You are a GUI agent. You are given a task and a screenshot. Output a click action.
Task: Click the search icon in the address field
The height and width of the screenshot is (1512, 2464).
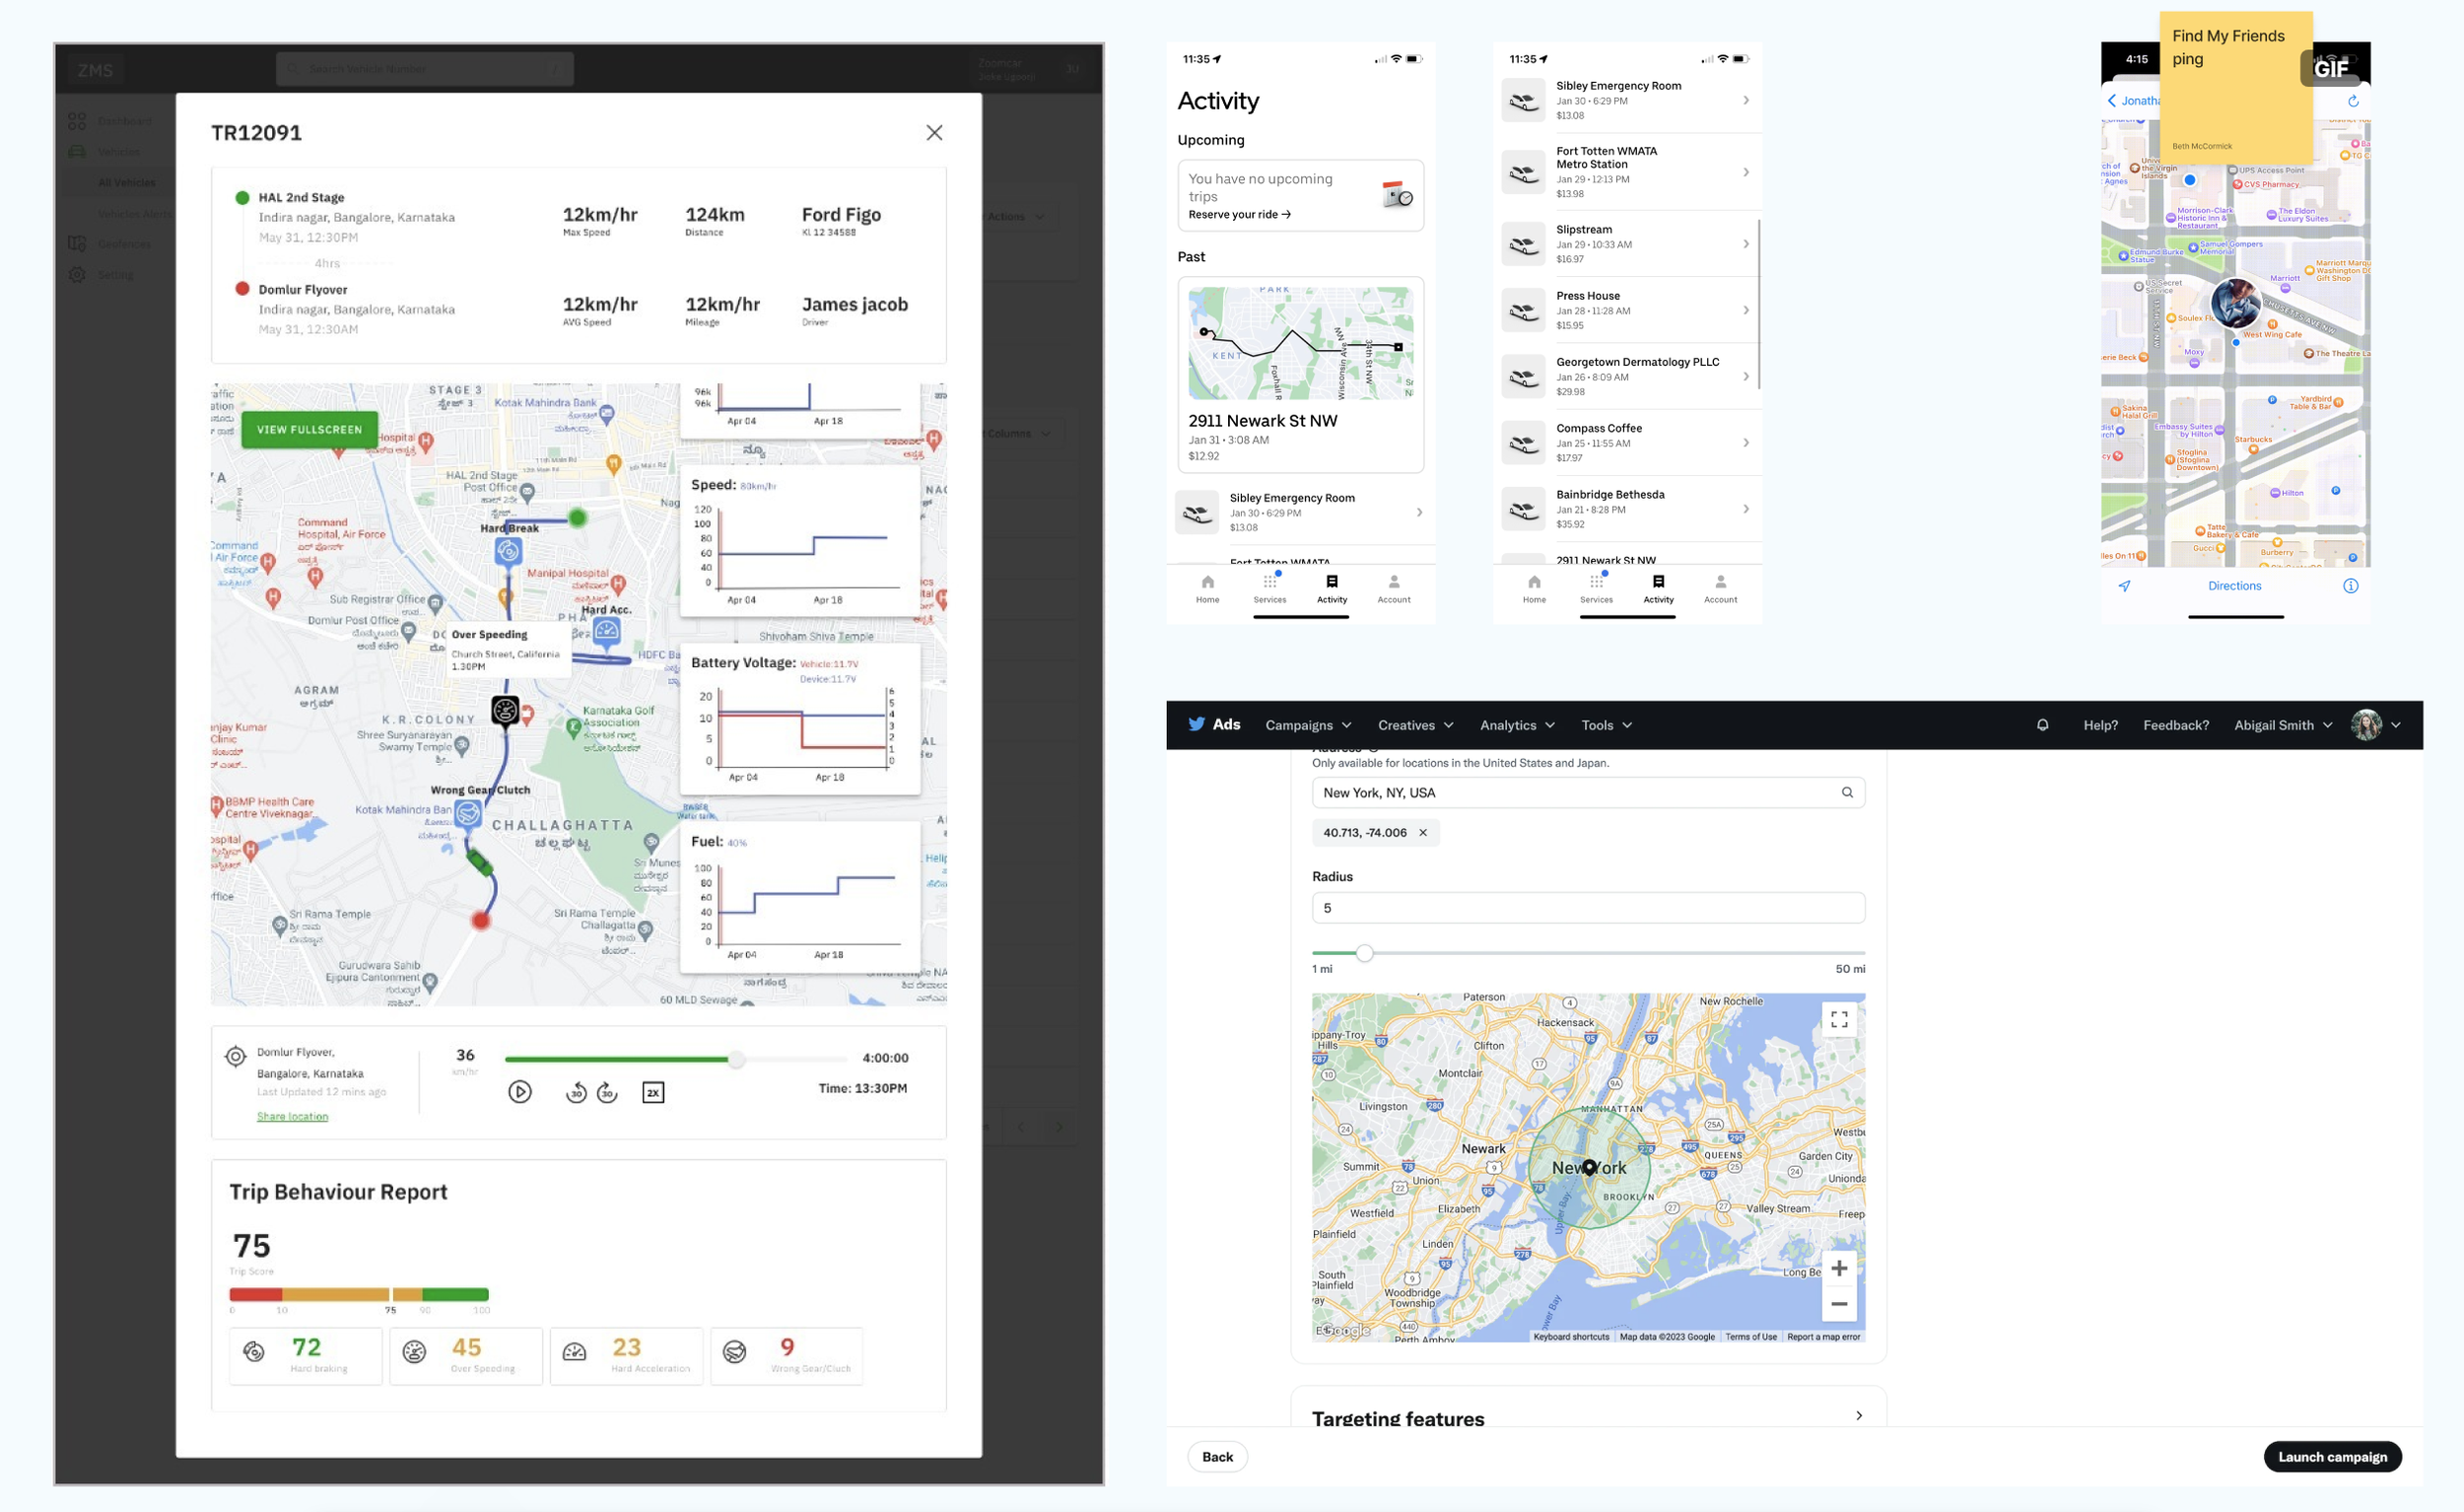tap(1846, 792)
